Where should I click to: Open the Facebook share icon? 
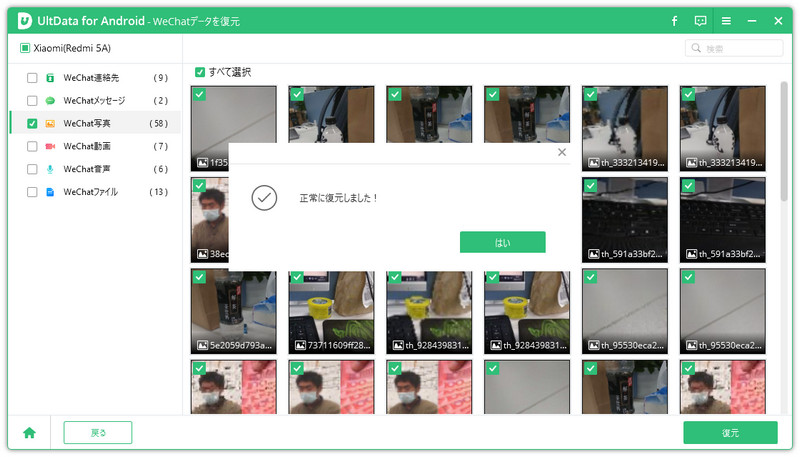point(674,21)
